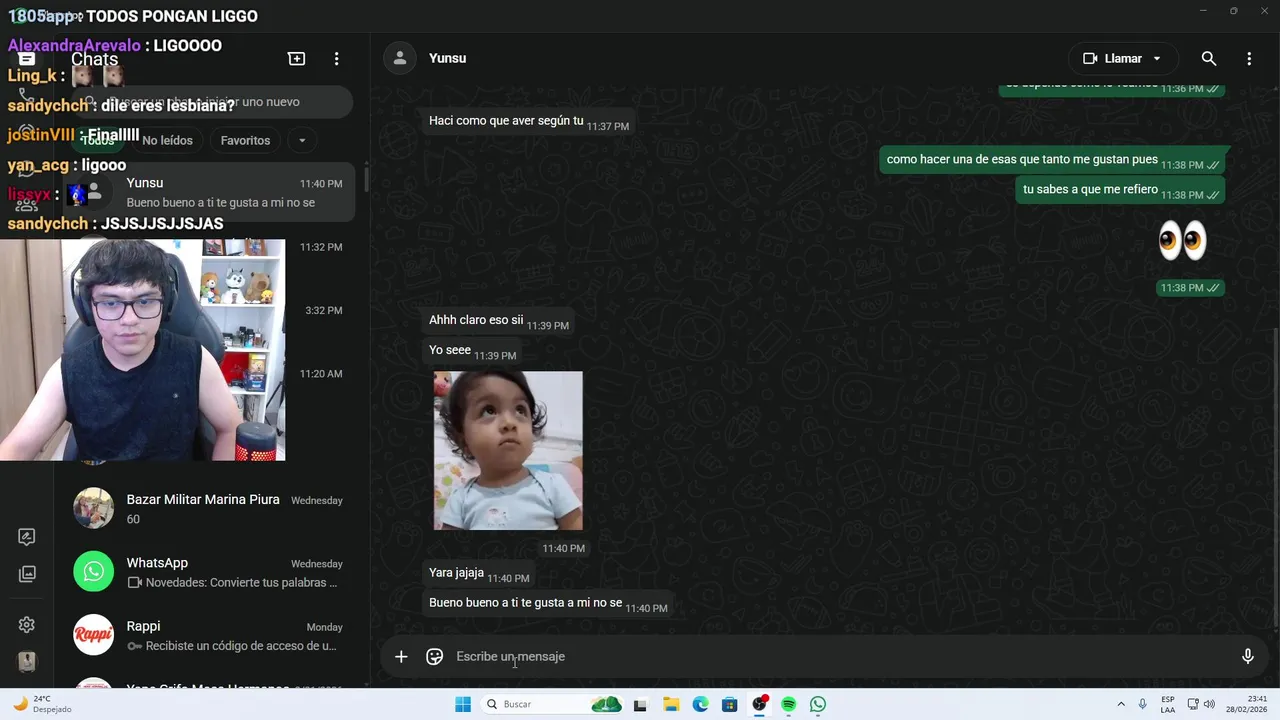The width and height of the screenshot is (1280, 720).
Task: Open the Bazar Militar Marina Piura chat
Action: point(212,508)
